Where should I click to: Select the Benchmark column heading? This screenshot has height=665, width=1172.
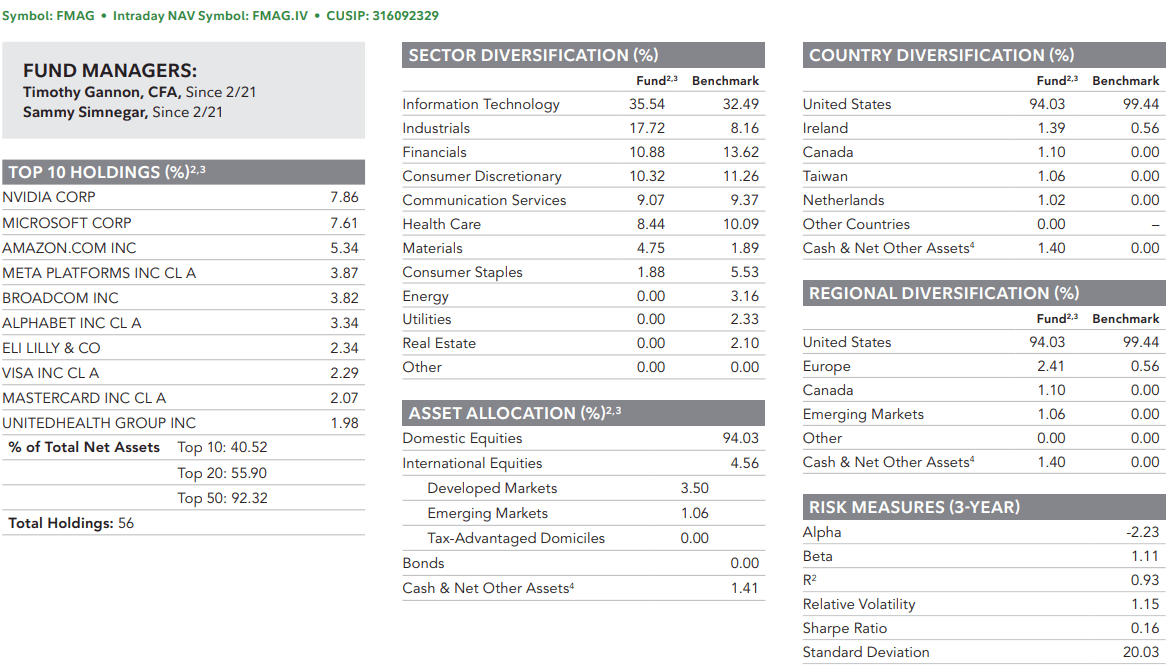(x=725, y=80)
